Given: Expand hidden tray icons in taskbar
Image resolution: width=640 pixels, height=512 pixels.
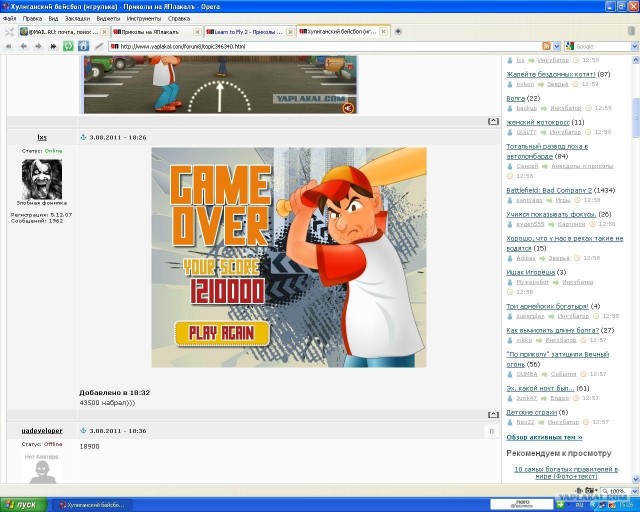Looking at the screenshot, I should tap(594, 505).
